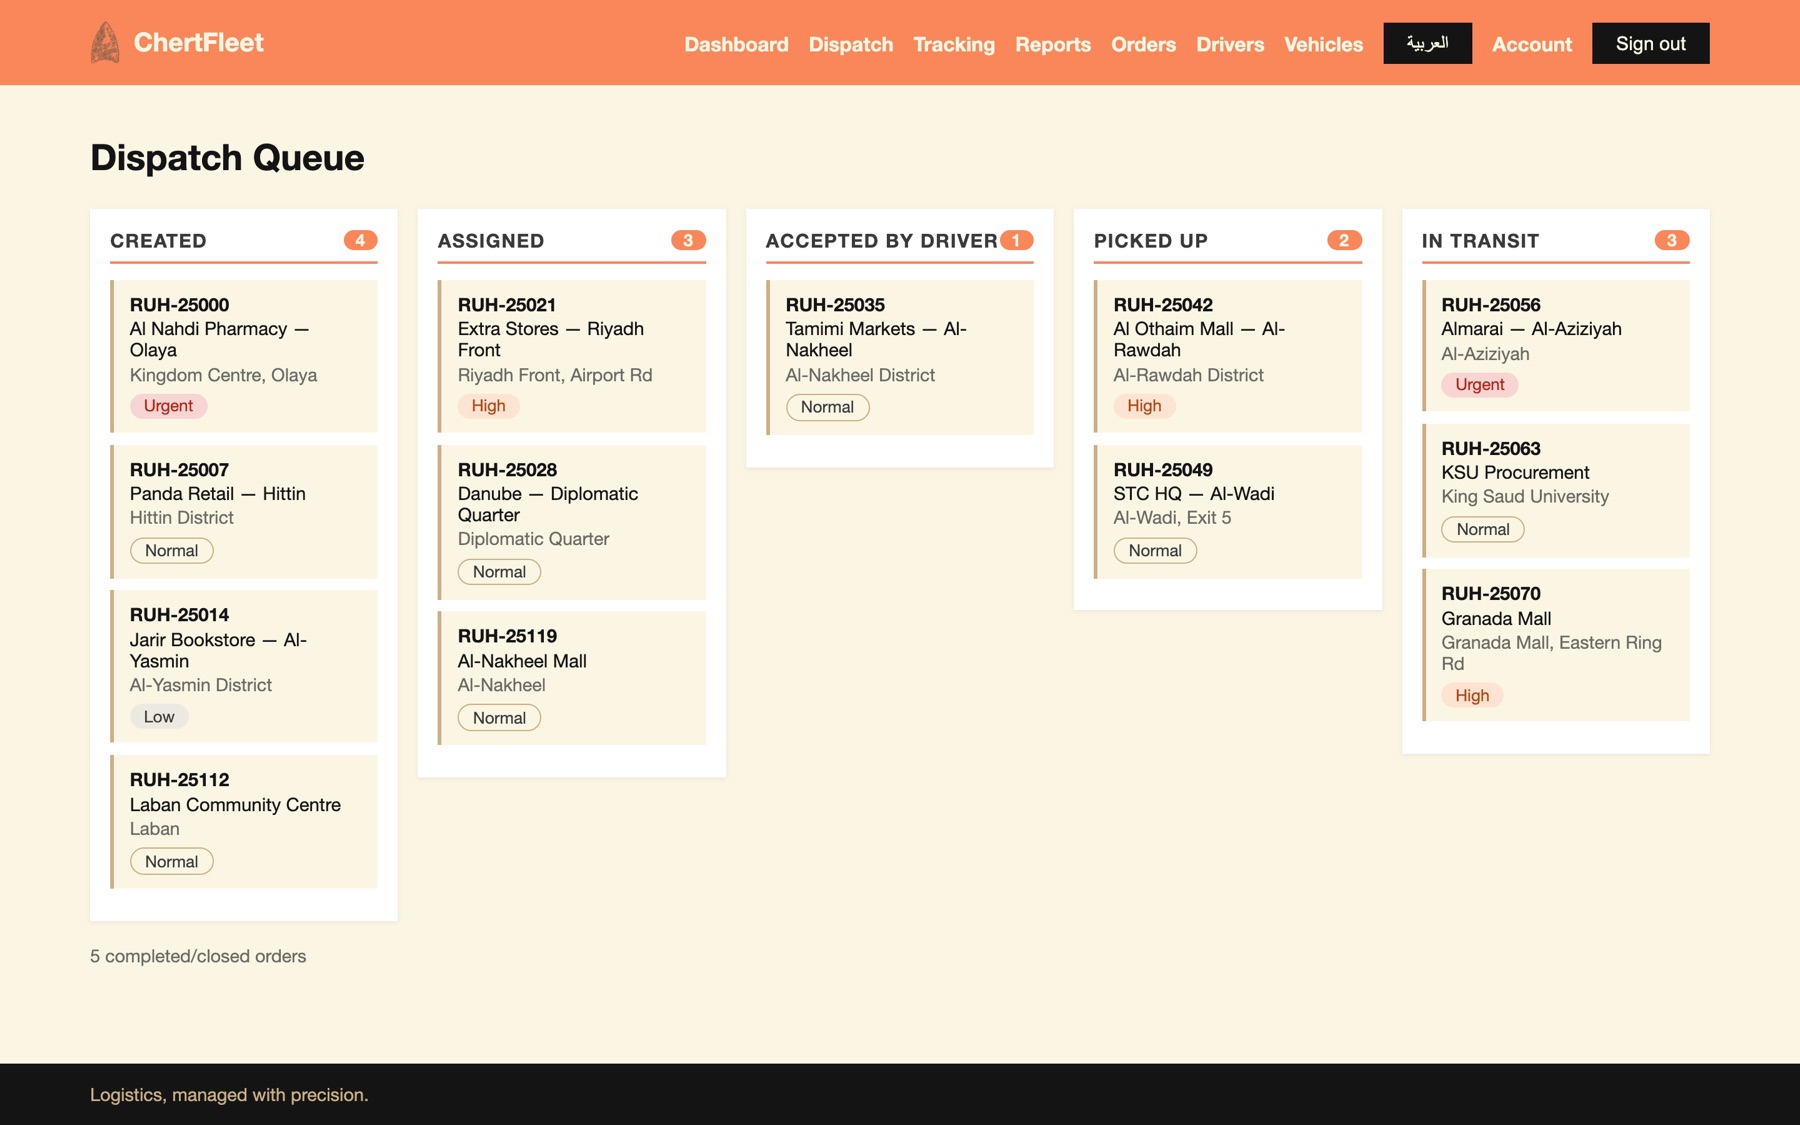This screenshot has height=1125, width=1800.
Task: Click the '5 completed/closed orders' text
Action: point(198,956)
